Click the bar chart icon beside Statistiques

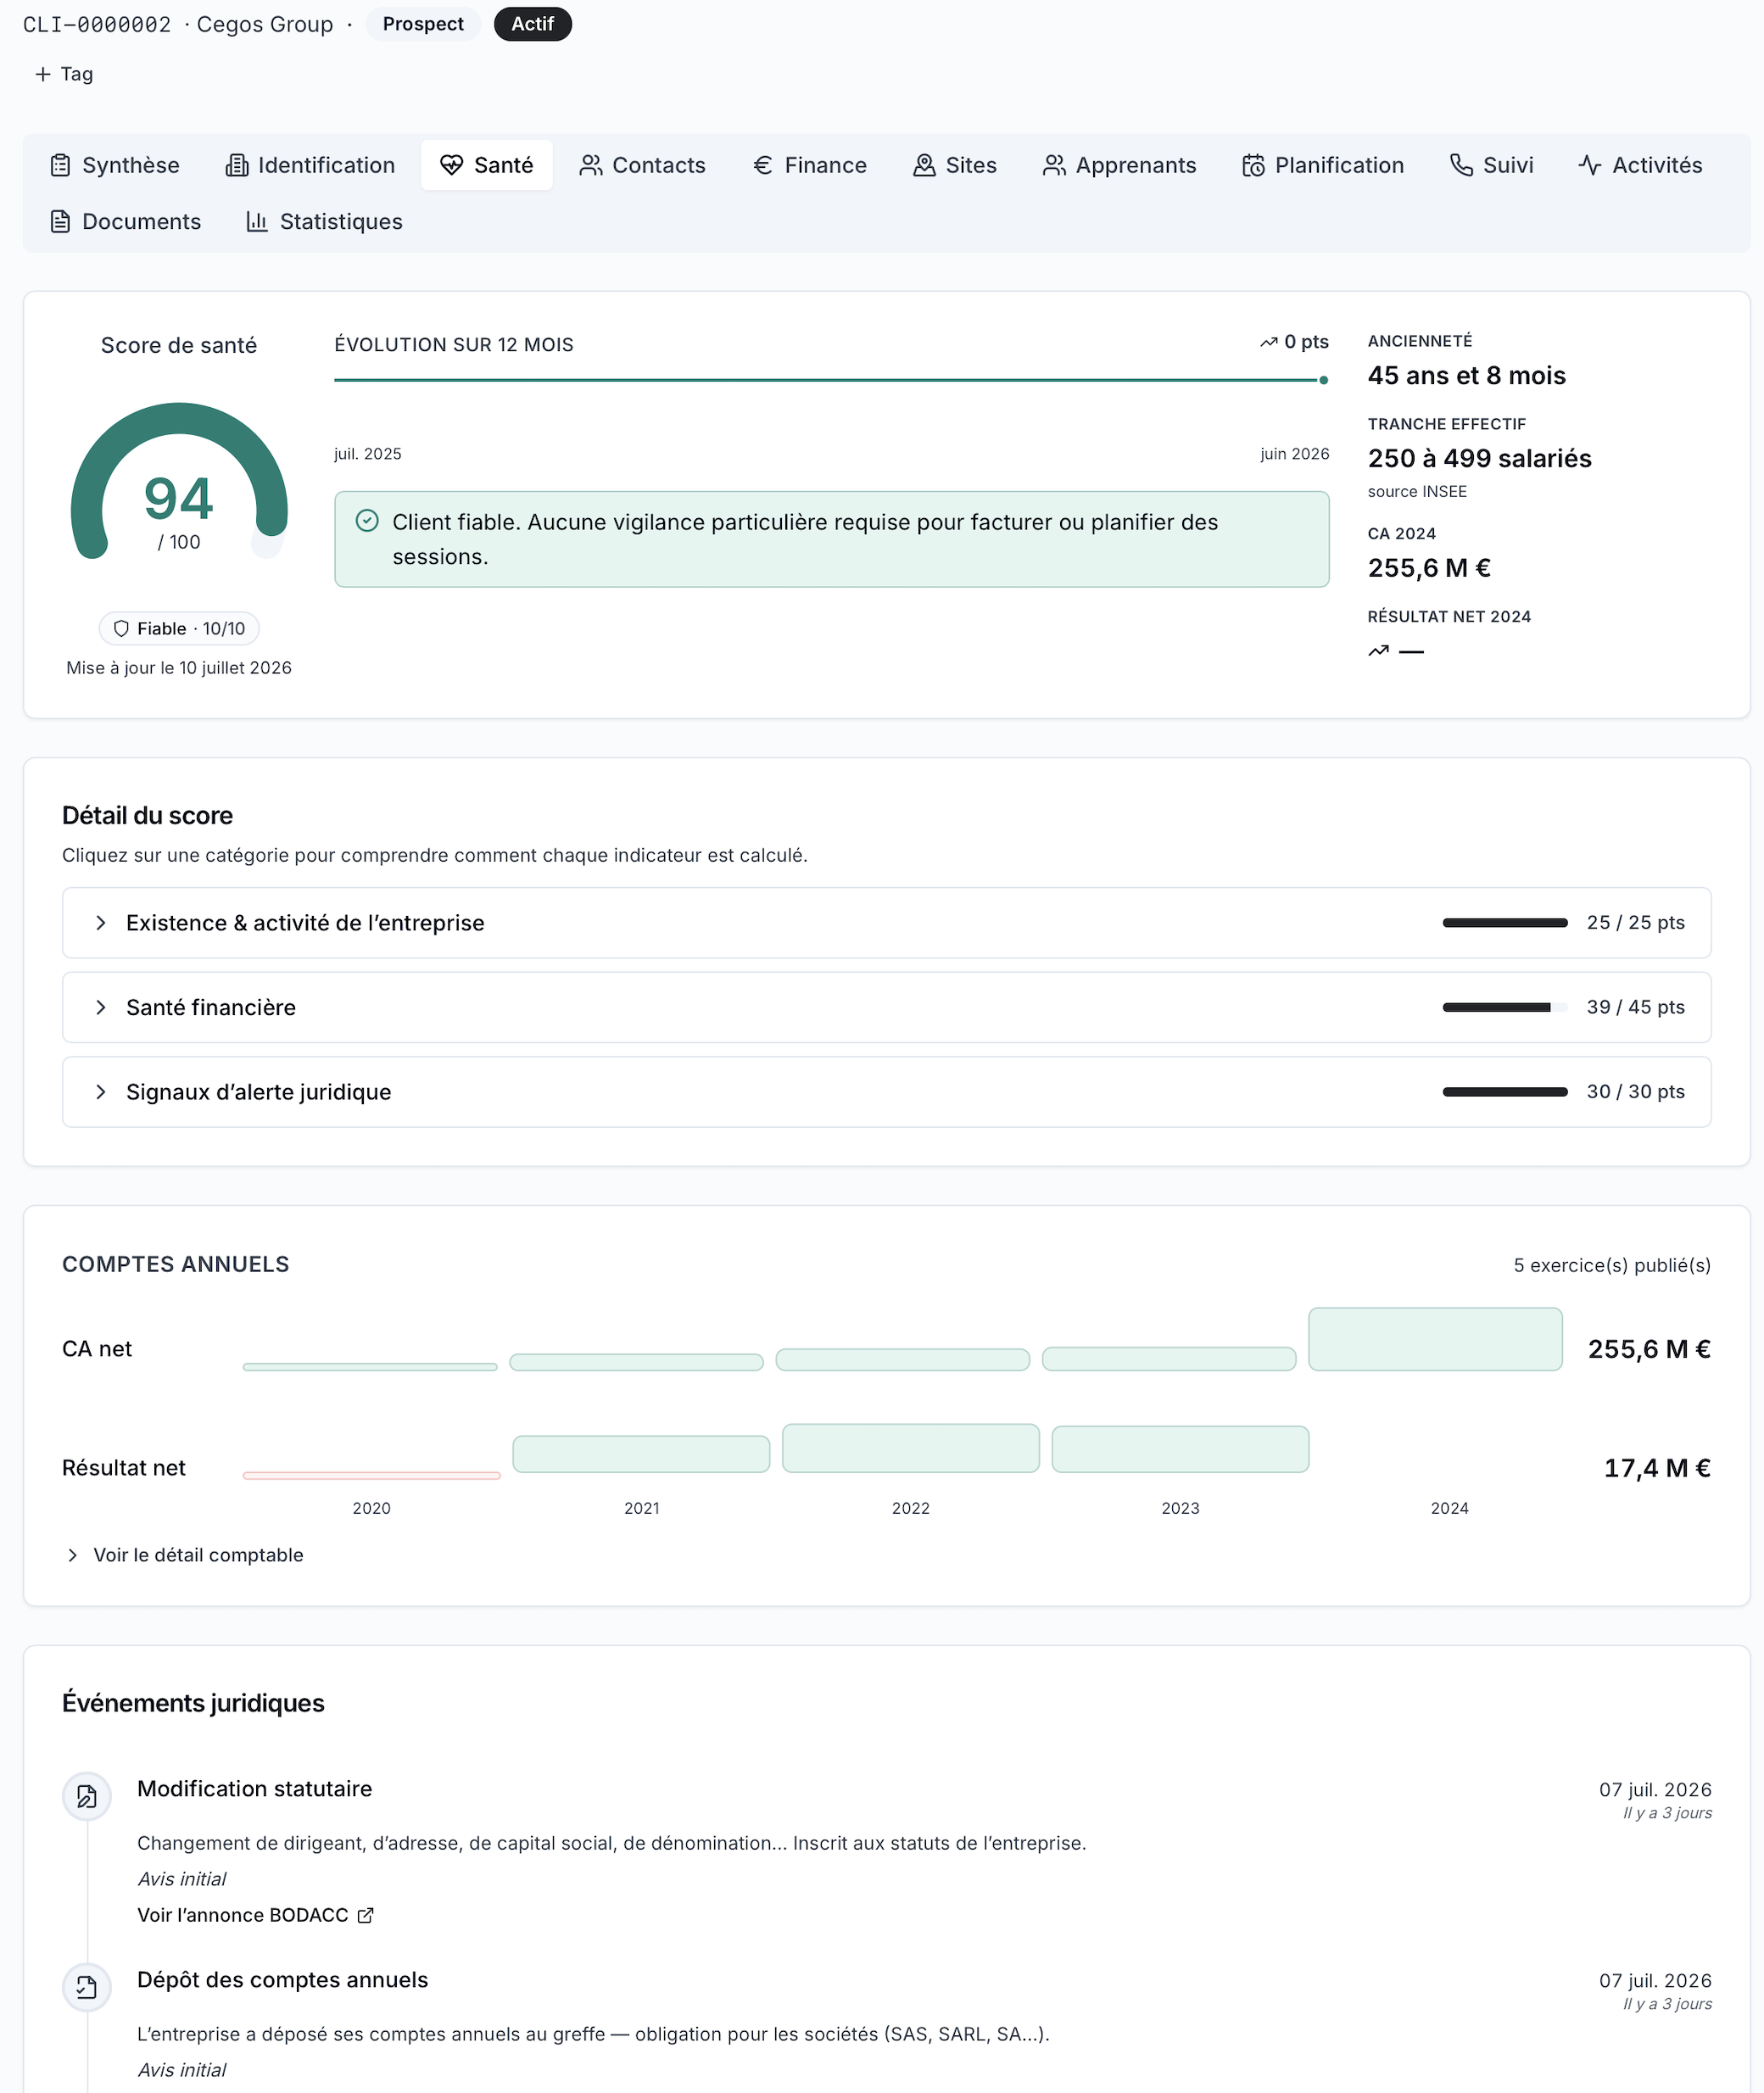tap(257, 221)
